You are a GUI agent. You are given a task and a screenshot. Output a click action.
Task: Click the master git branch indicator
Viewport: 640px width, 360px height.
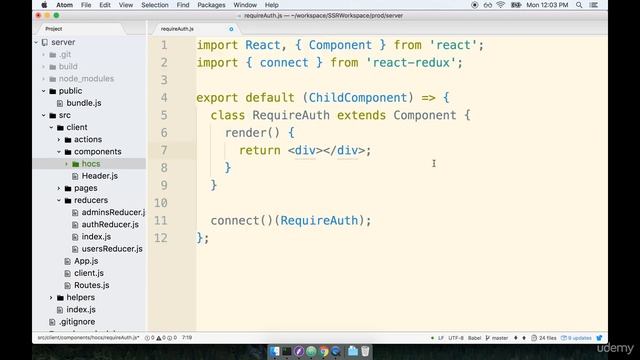click(497, 338)
